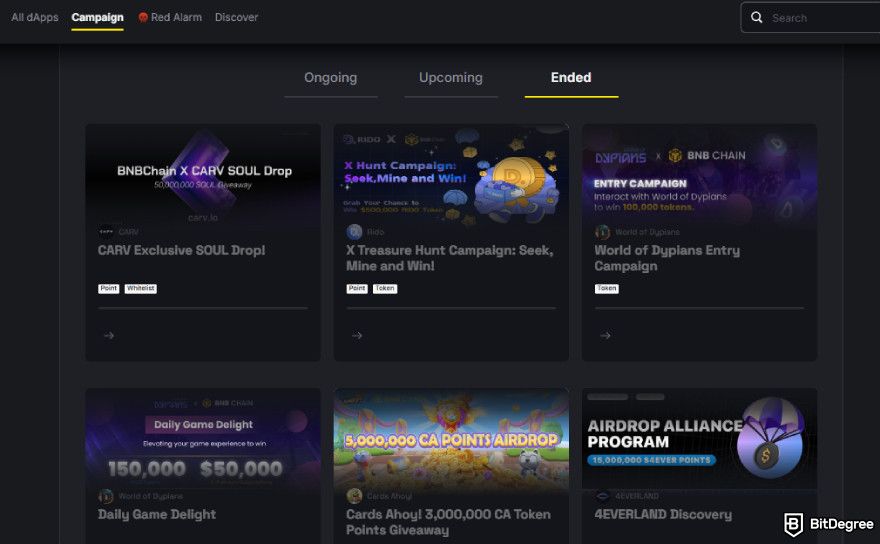Image resolution: width=880 pixels, height=544 pixels.
Task: Open the CARV Exclusive SOUL Drop! title
Action: pyautogui.click(x=181, y=250)
